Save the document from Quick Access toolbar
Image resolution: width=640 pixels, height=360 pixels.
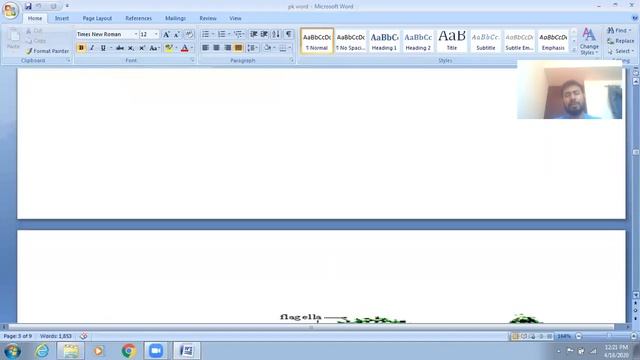coord(28,6)
